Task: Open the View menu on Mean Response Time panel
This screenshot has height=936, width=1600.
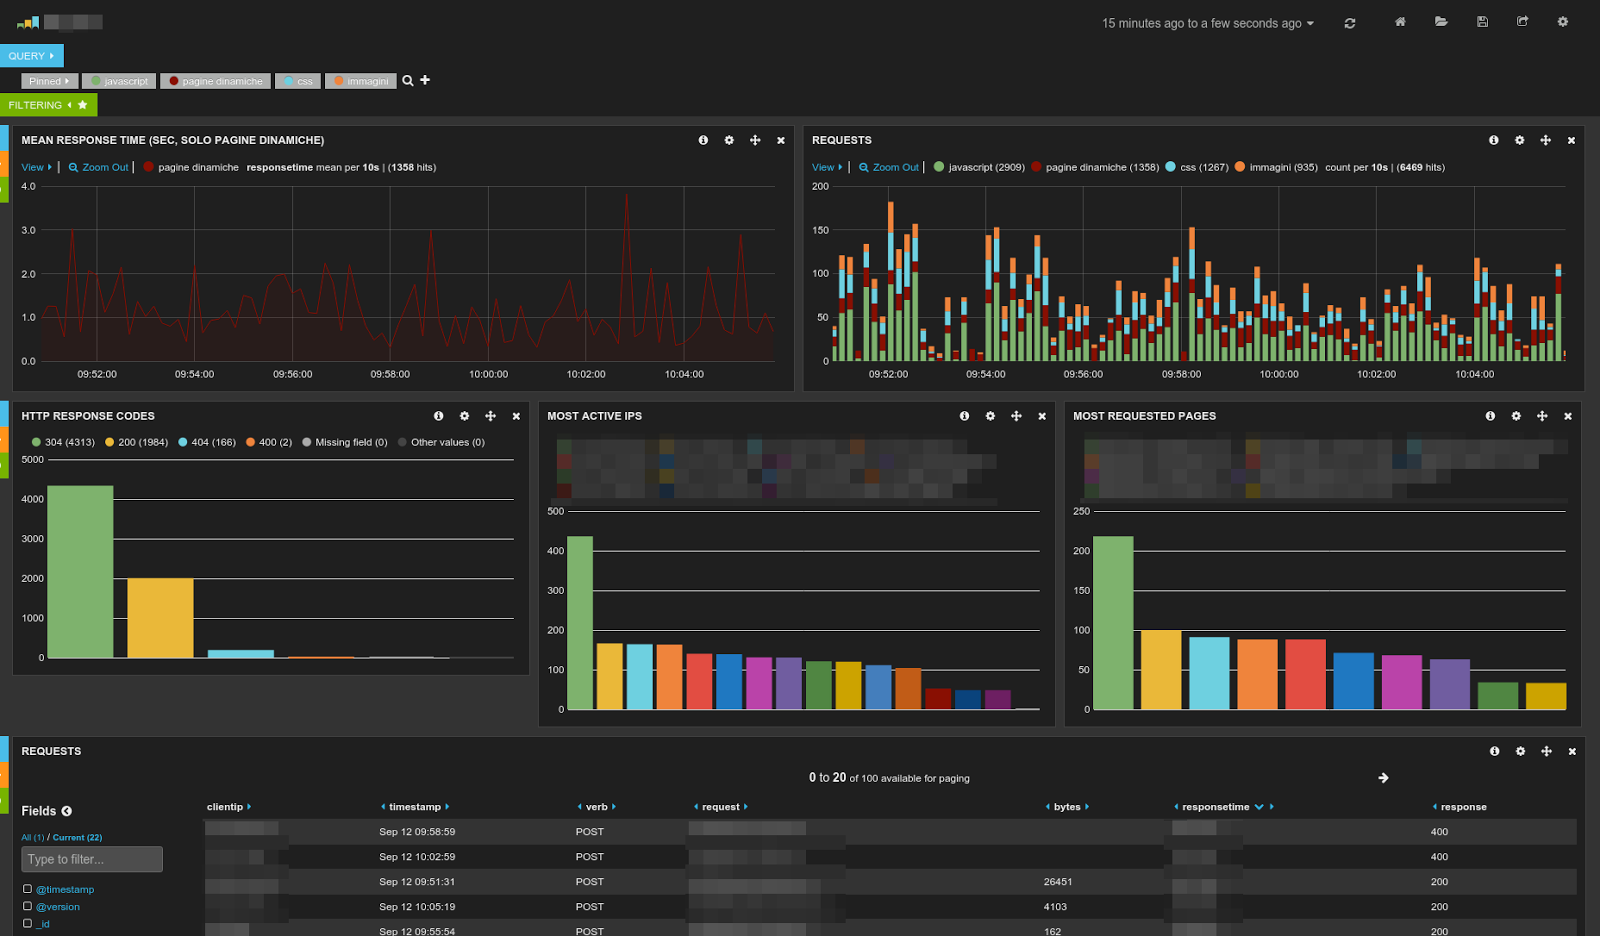Action: pyautogui.click(x=35, y=167)
